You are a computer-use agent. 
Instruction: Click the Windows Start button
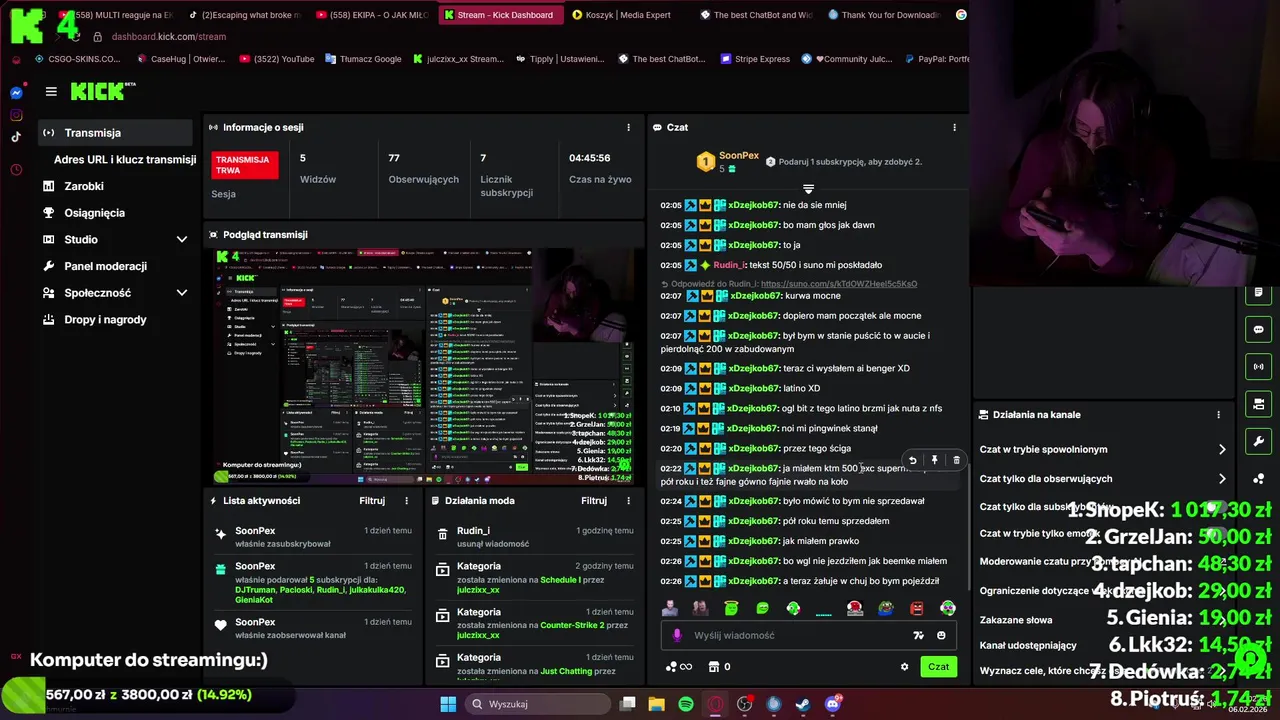[448, 704]
